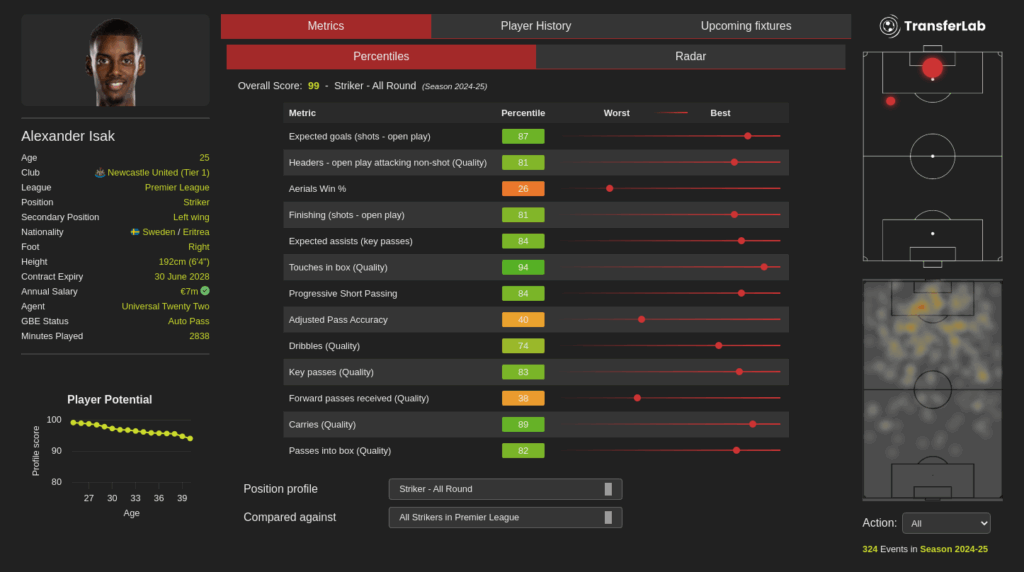1024x572 pixels.
Task: Switch to the Radar sub-tab
Action: tap(690, 56)
